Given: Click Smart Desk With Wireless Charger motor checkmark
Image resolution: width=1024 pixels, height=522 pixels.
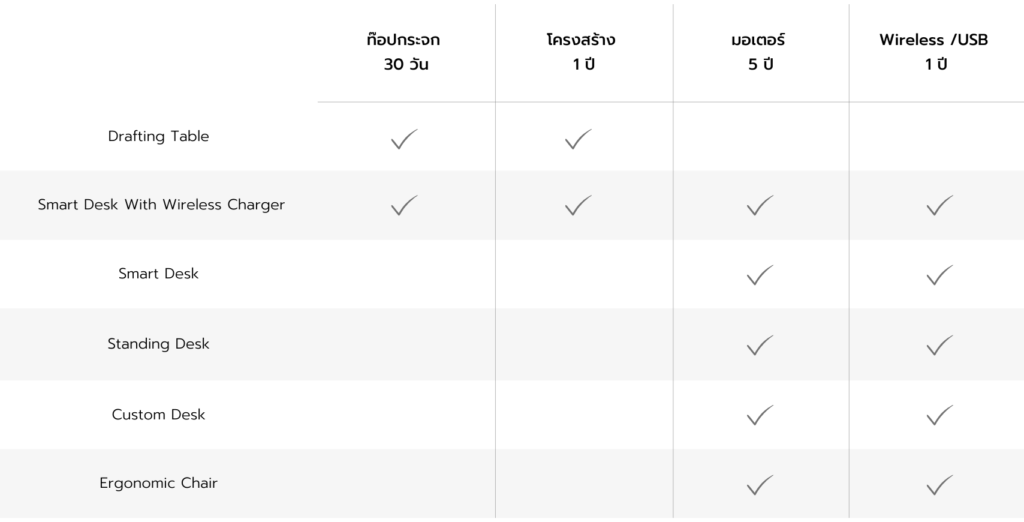Looking at the screenshot, I should 760,206.
